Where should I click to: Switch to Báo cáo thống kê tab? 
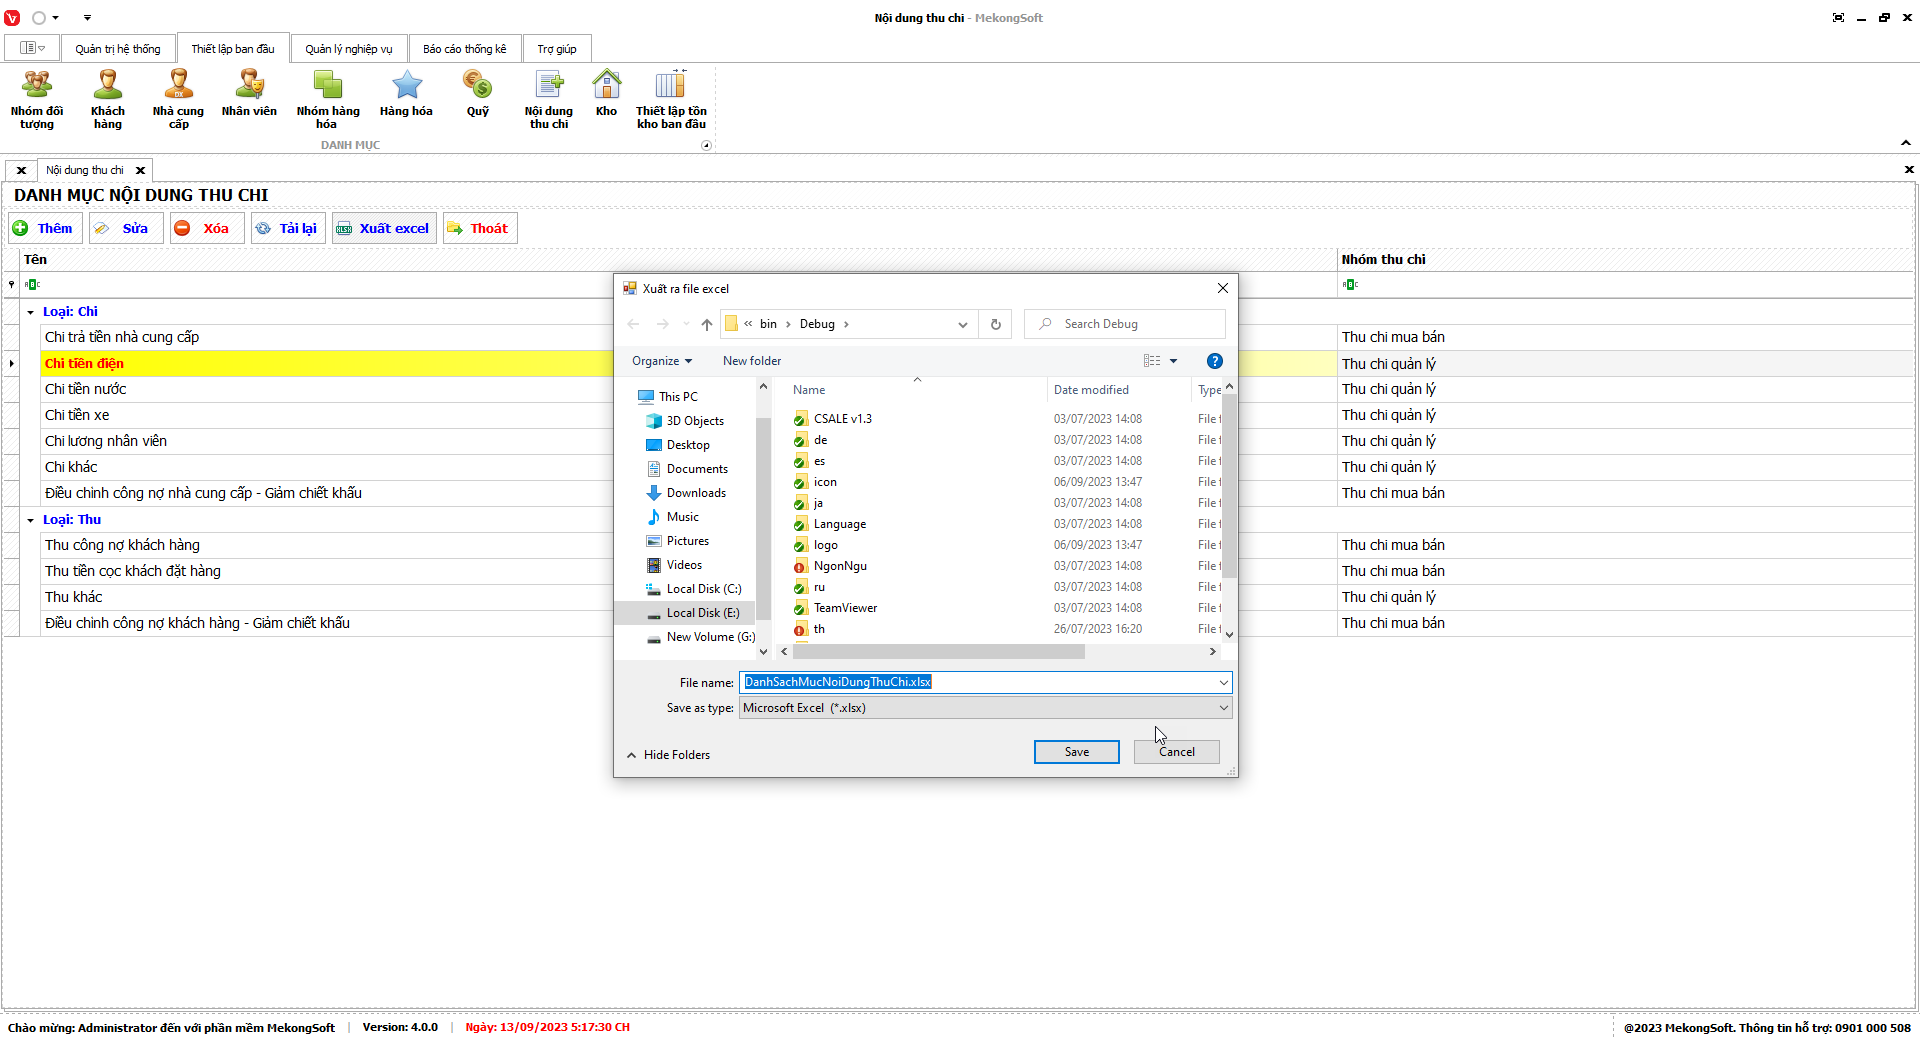[465, 49]
